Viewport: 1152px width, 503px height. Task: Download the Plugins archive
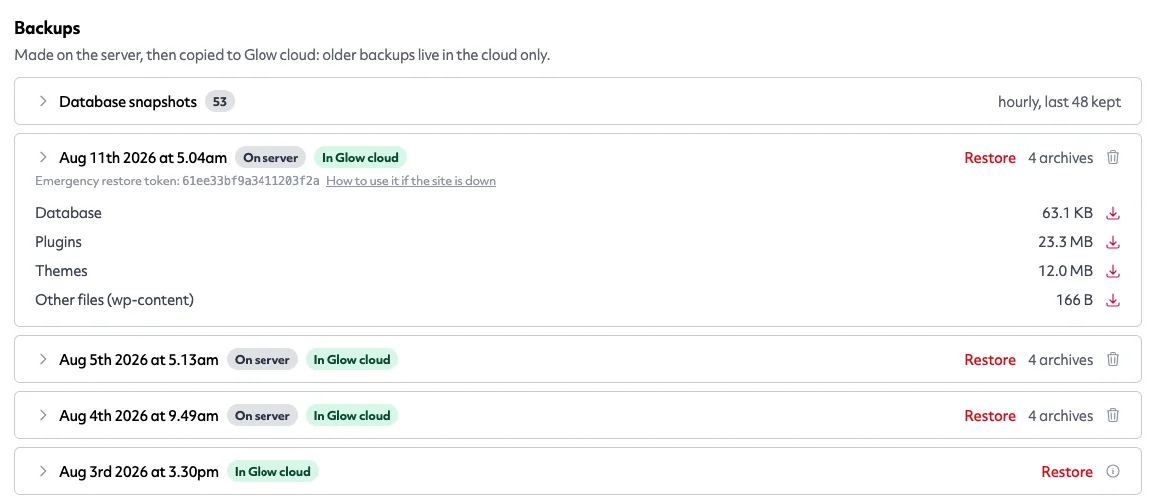1113,242
